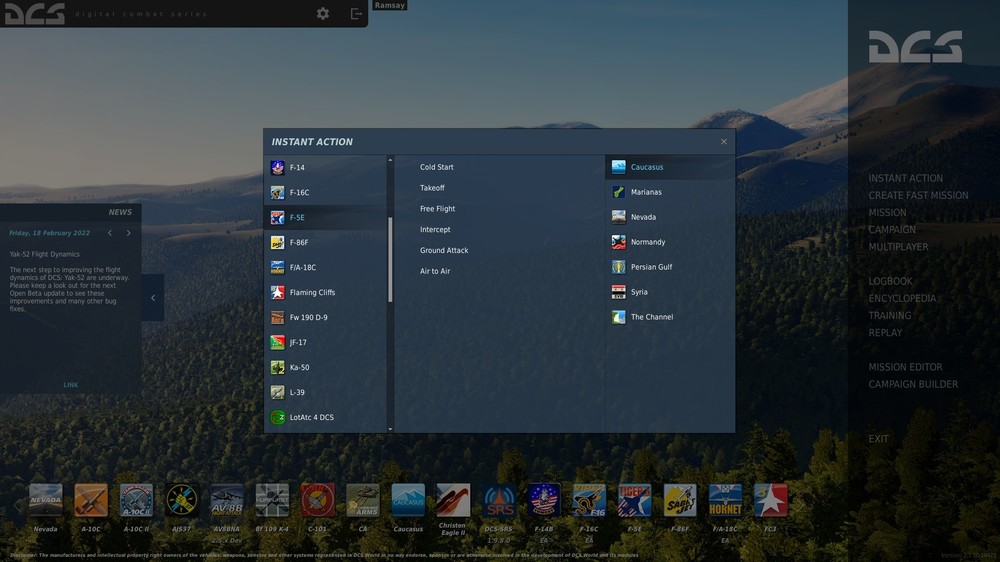Viewport: 1000px width, 562px height.
Task: Open the news LINK
Action: click(x=71, y=385)
